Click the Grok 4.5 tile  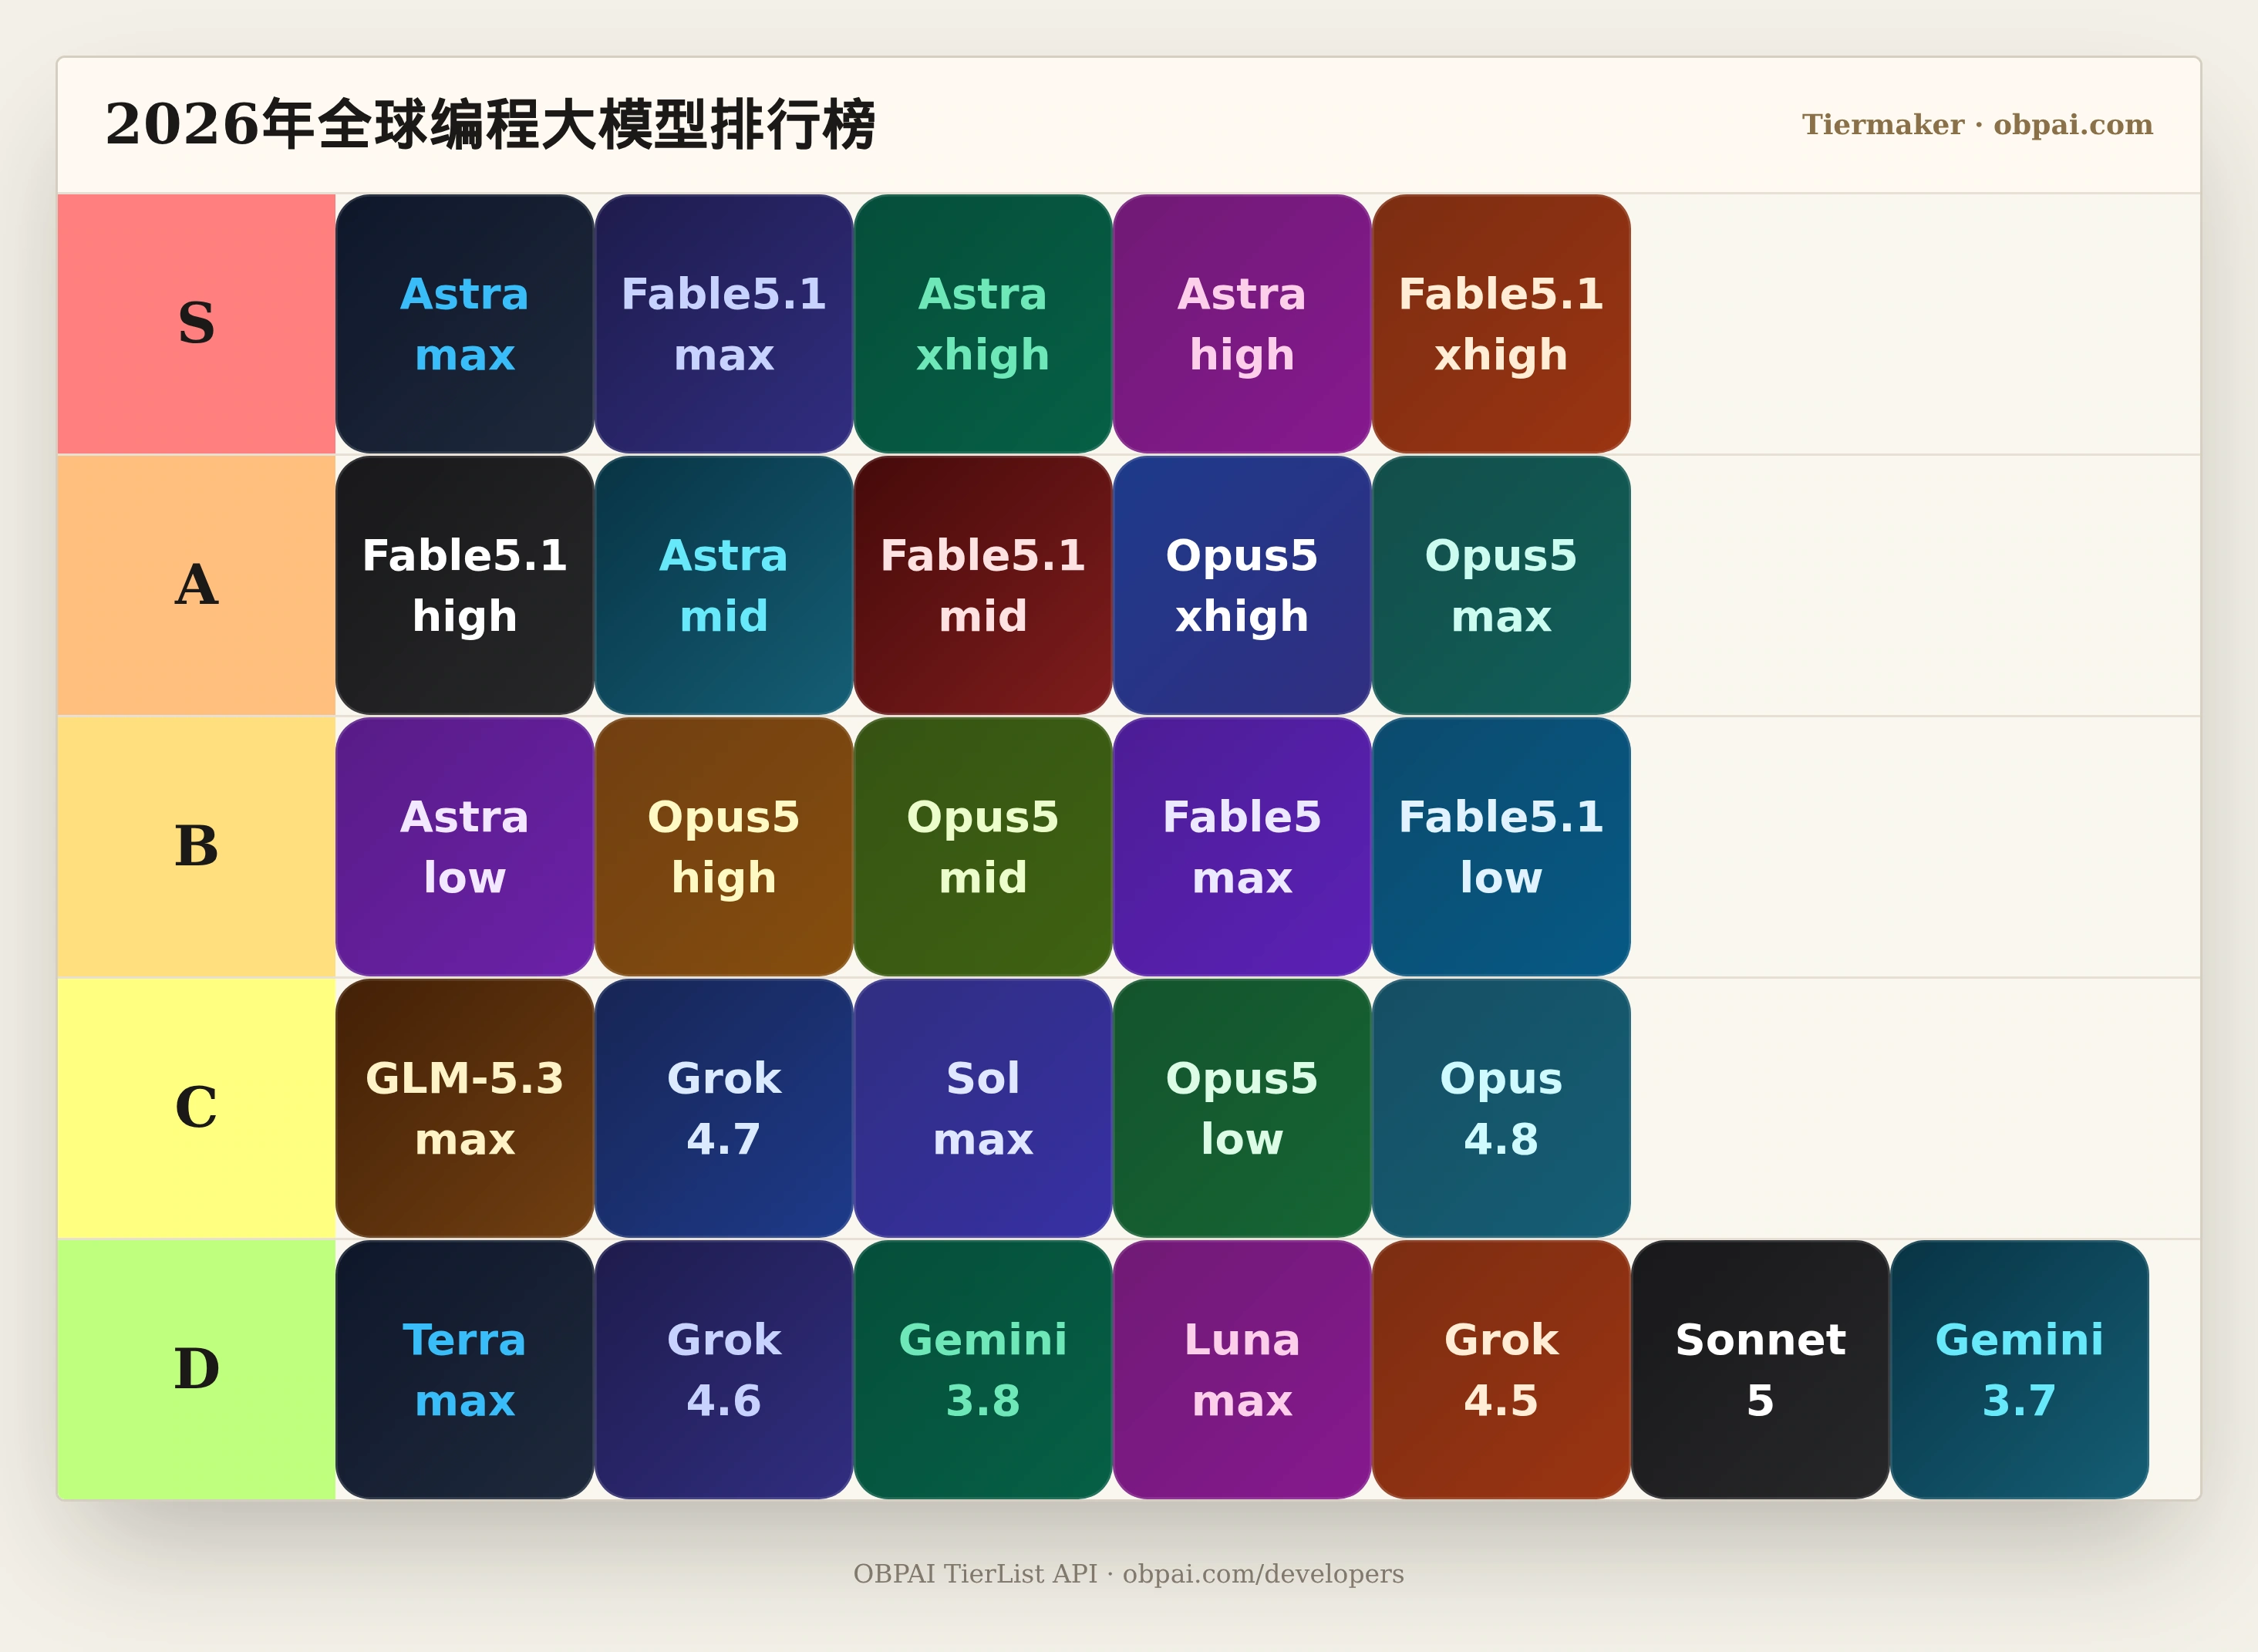(x=1501, y=1370)
